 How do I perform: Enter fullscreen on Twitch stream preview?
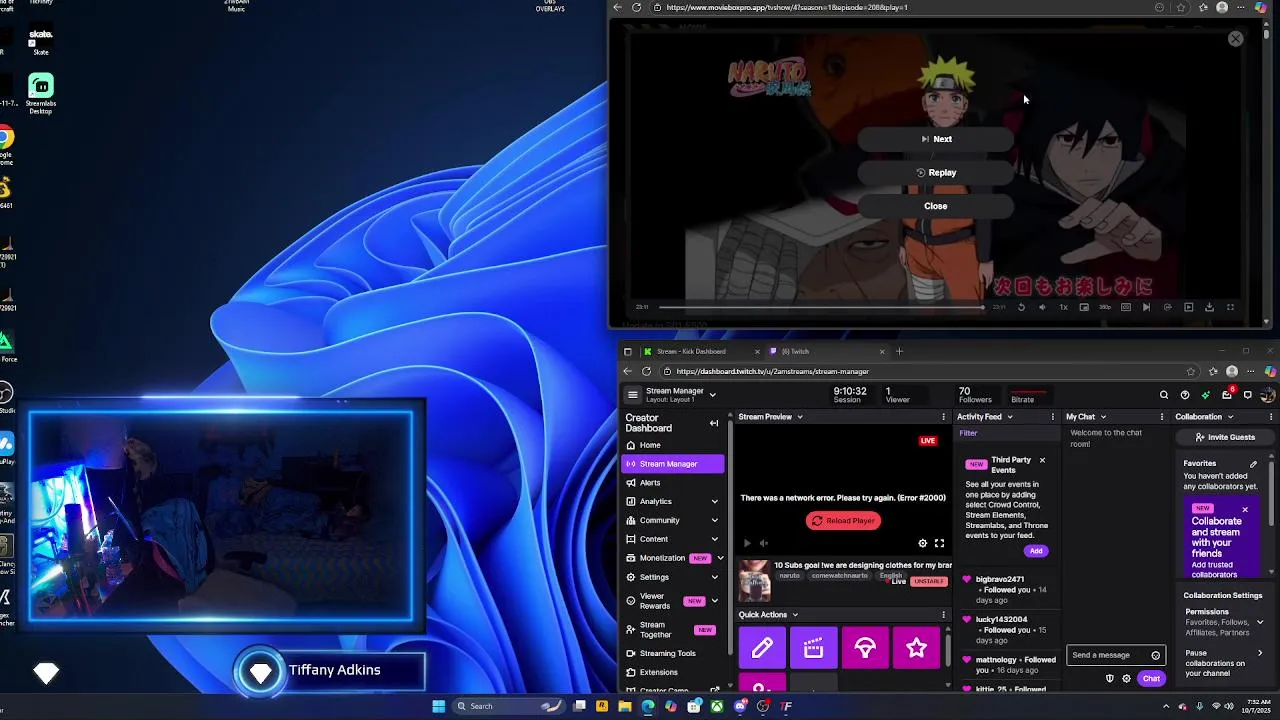[x=939, y=543]
